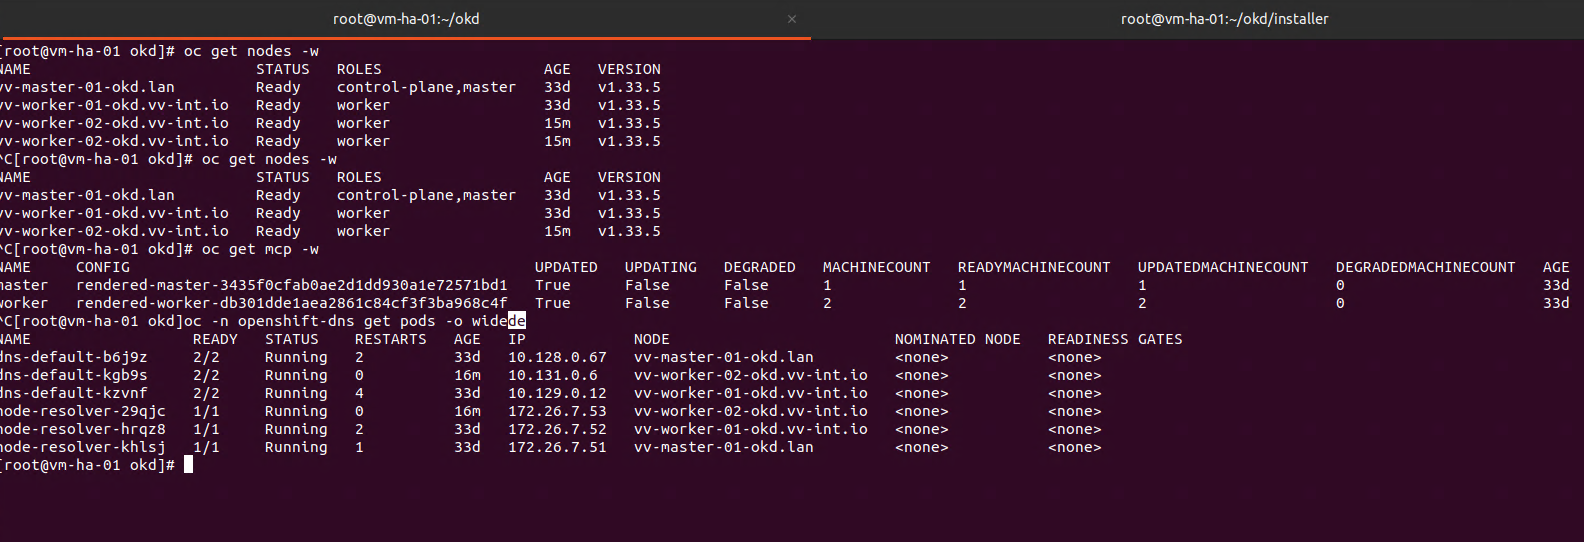Click the READINESS GATES column header

1114,339
